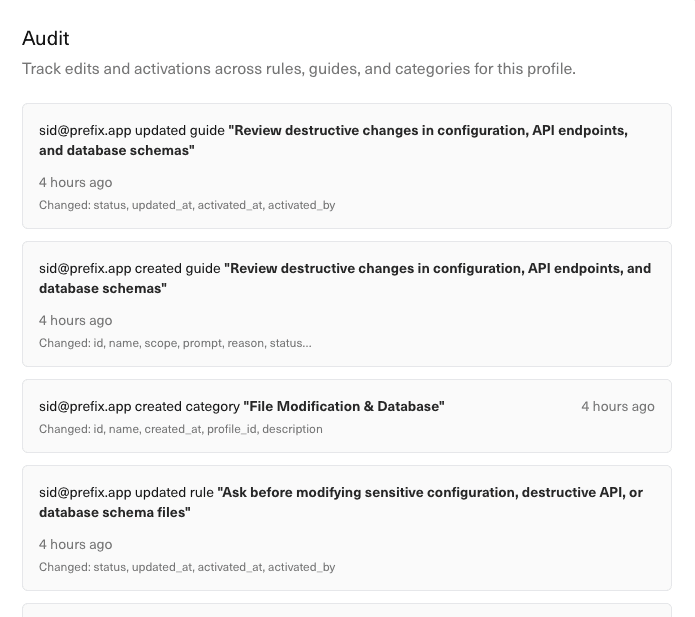Screen dimensions: 695x617
Task: Open the "updated guide" audit entry title
Action: (428, 131)
